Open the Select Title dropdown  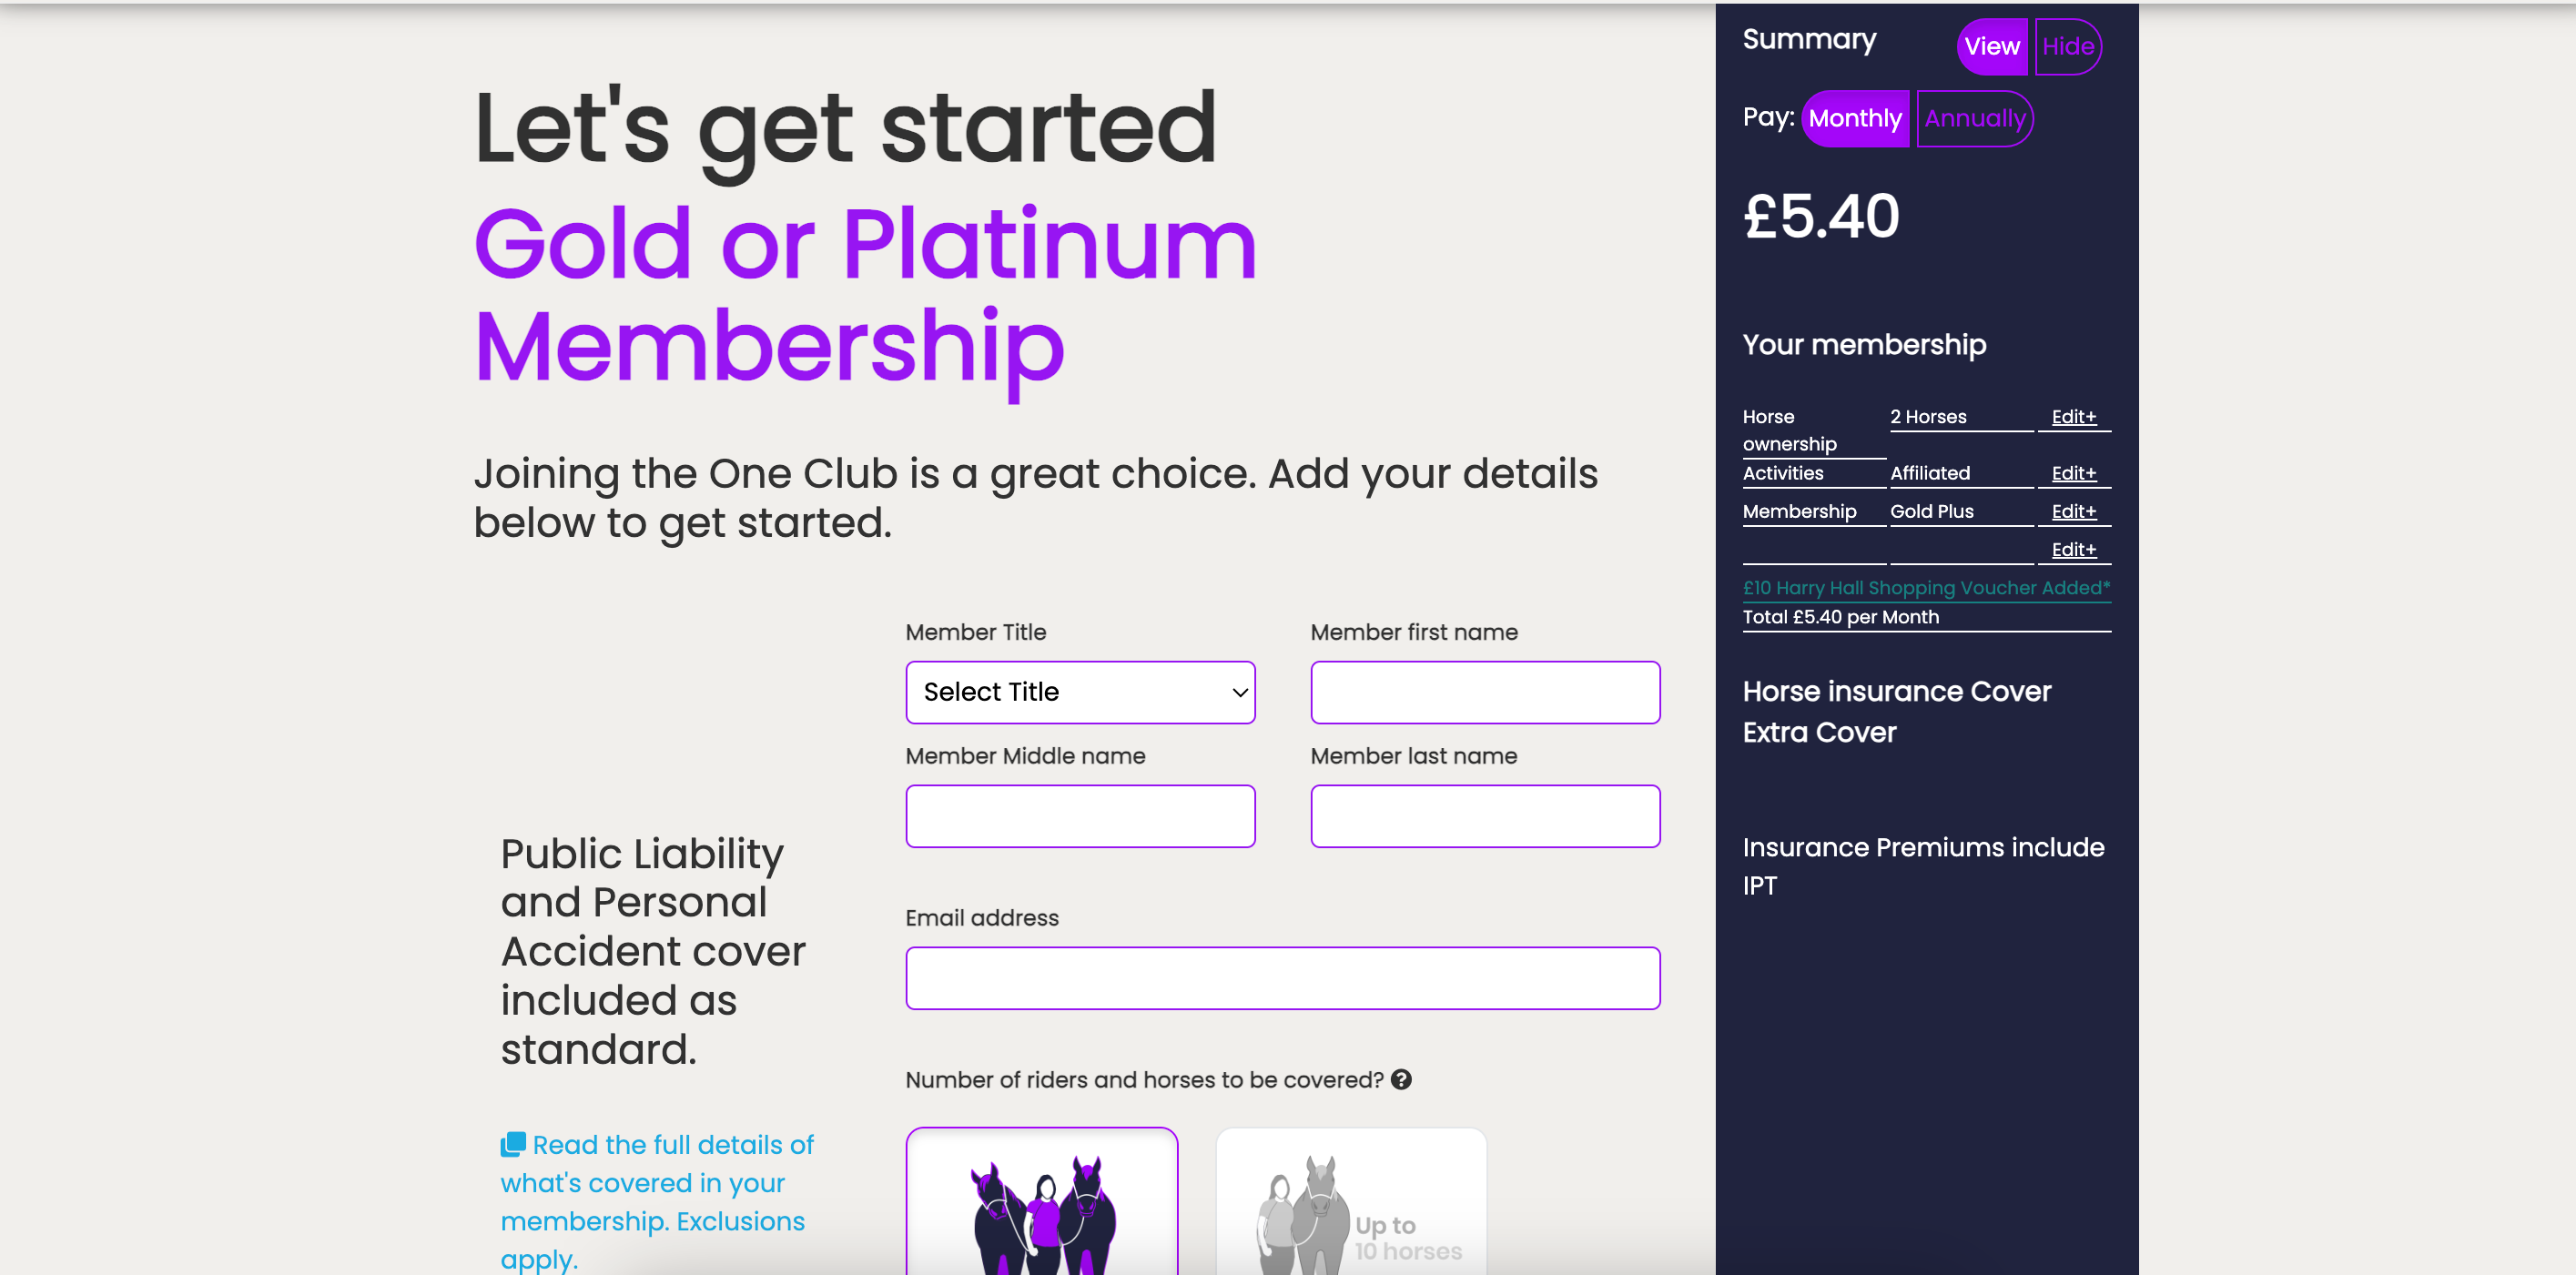click(1080, 692)
